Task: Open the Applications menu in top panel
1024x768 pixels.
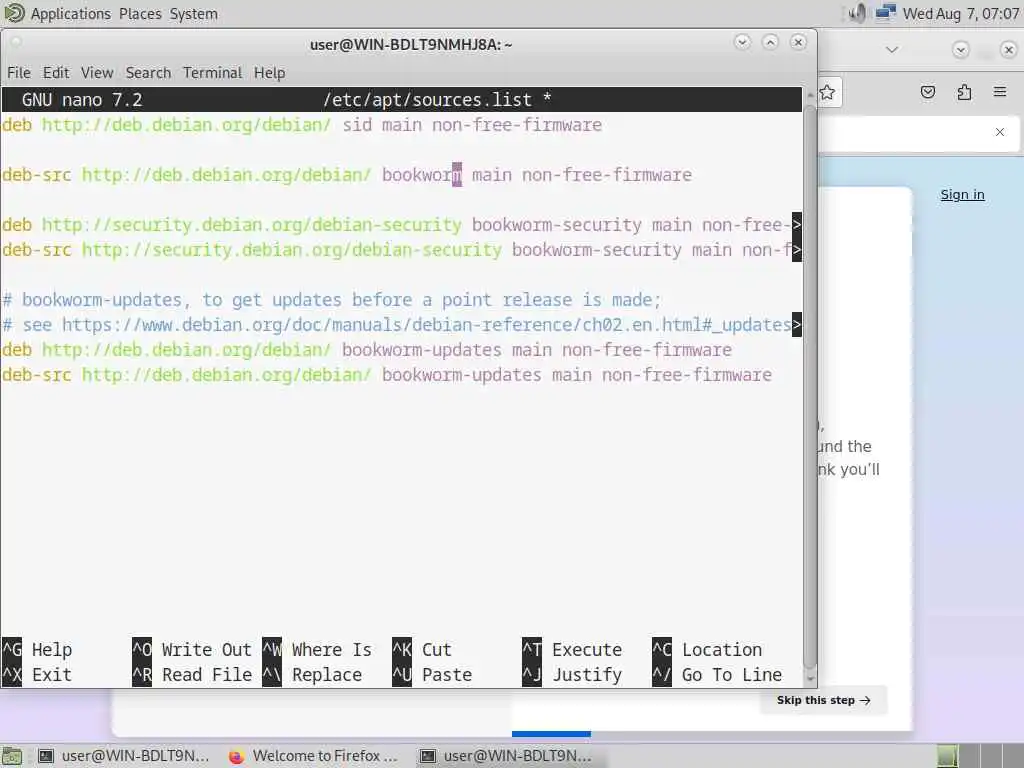Action: point(71,14)
